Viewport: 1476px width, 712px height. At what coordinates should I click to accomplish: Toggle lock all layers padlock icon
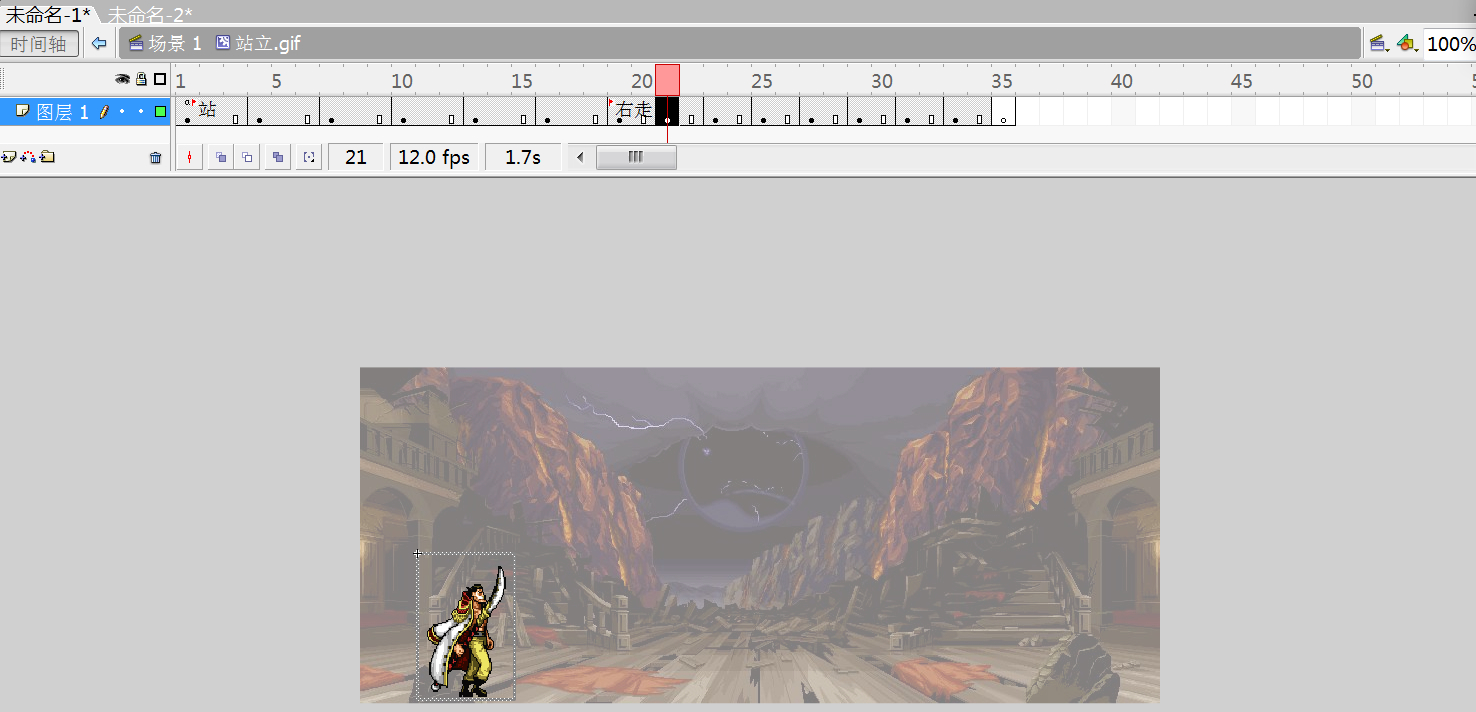click(141, 79)
